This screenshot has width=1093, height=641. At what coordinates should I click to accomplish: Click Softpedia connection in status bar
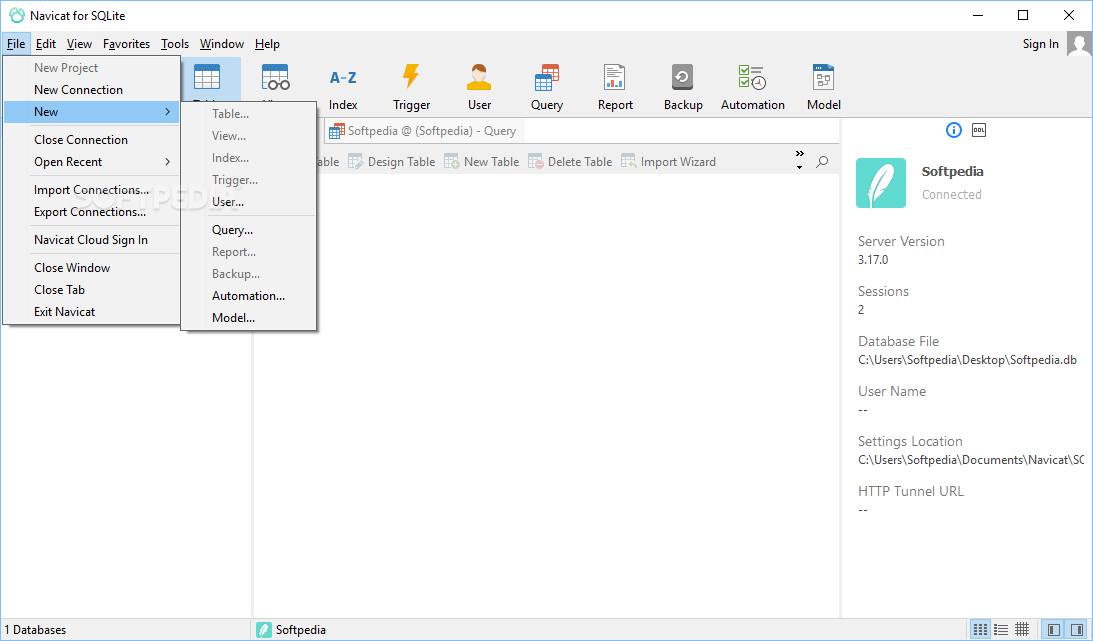[x=291, y=630]
